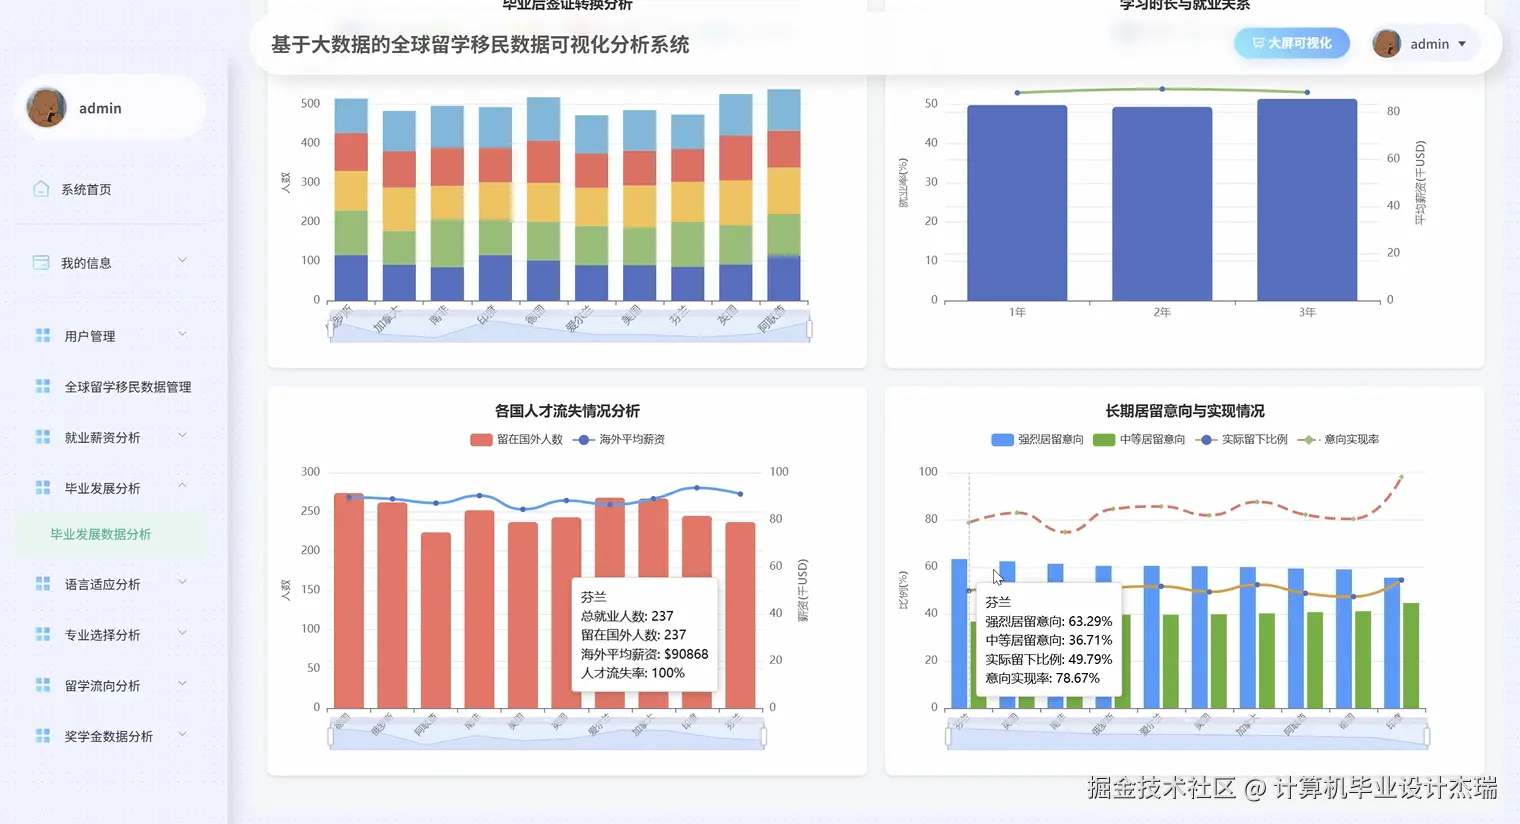
Task: Select the 就业薪资分析 icon
Action: tap(42, 436)
